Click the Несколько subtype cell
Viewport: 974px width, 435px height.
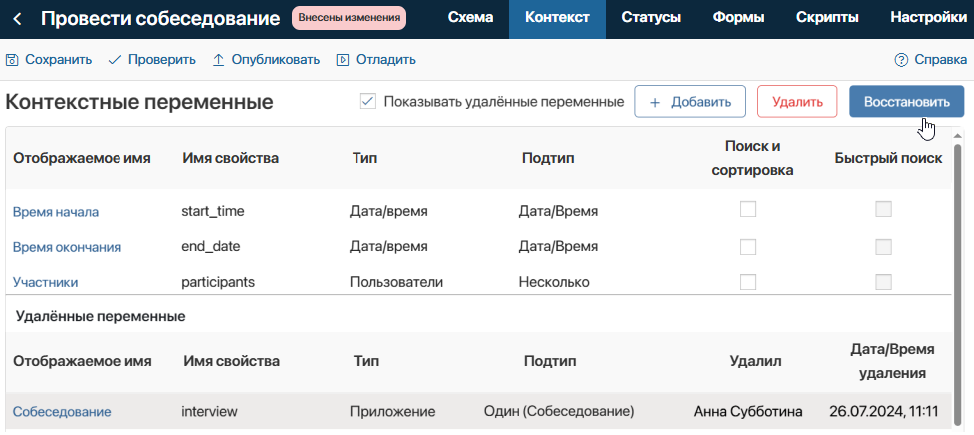(x=554, y=283)
